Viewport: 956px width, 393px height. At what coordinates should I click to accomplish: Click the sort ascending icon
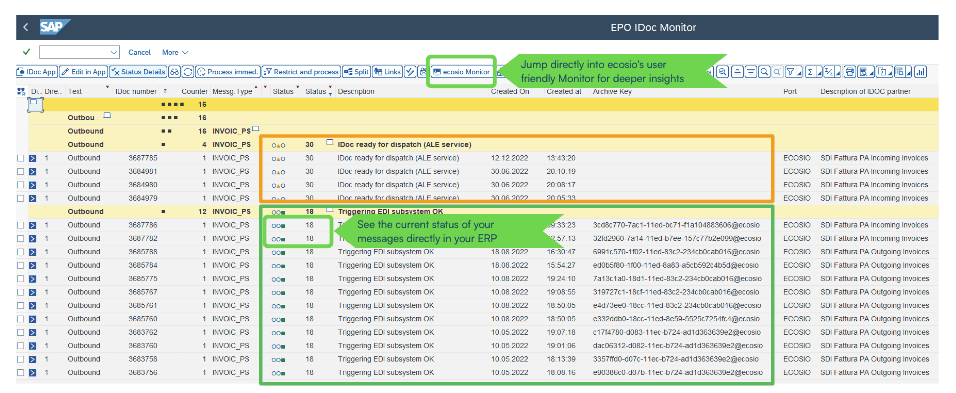tap(737, 72)
